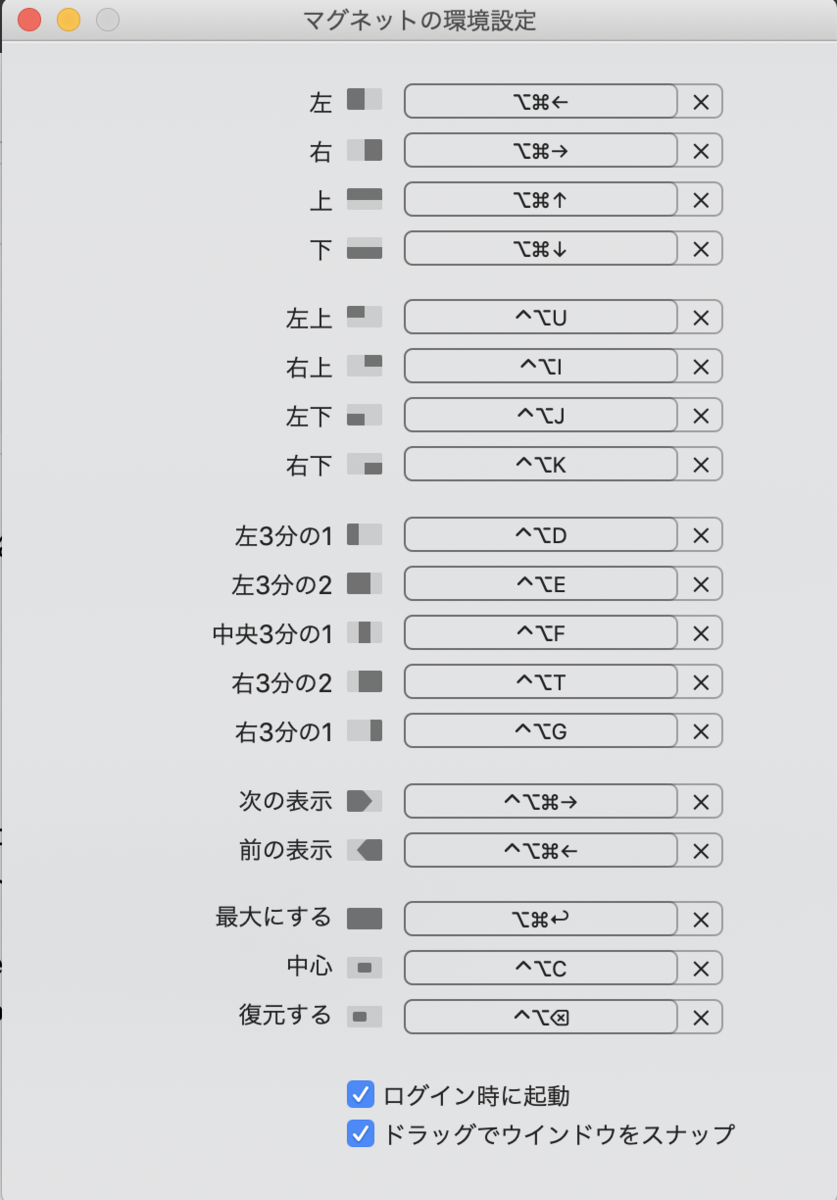Click the 左3分の1 (left third) icon
This screenshot has width=837, height=1200.
pos(364,534)
